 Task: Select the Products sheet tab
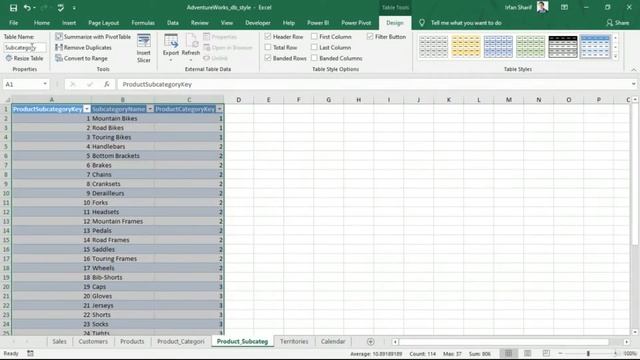click(132, 342)
